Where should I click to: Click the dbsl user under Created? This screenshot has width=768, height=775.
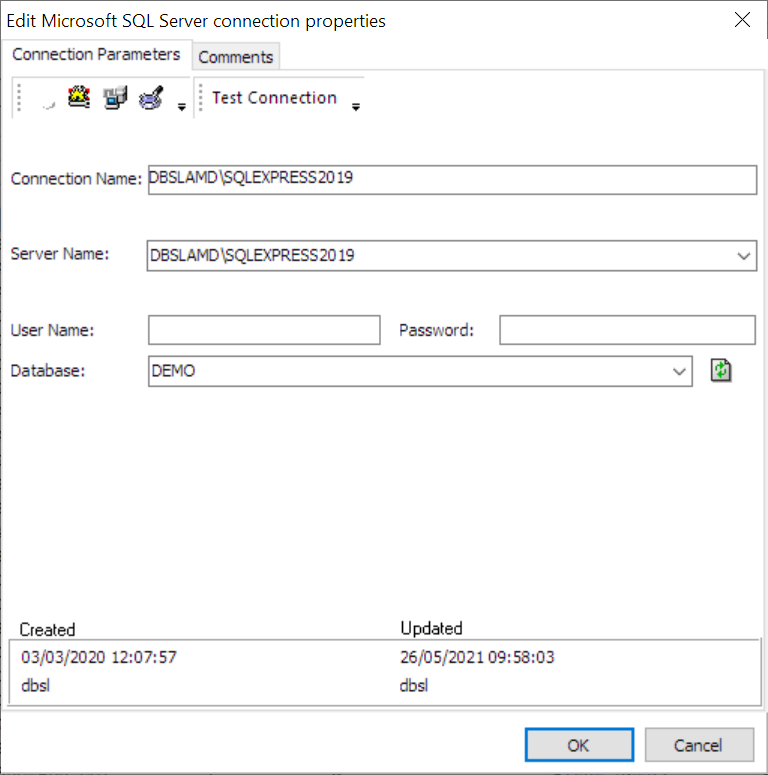click(36, 686)
